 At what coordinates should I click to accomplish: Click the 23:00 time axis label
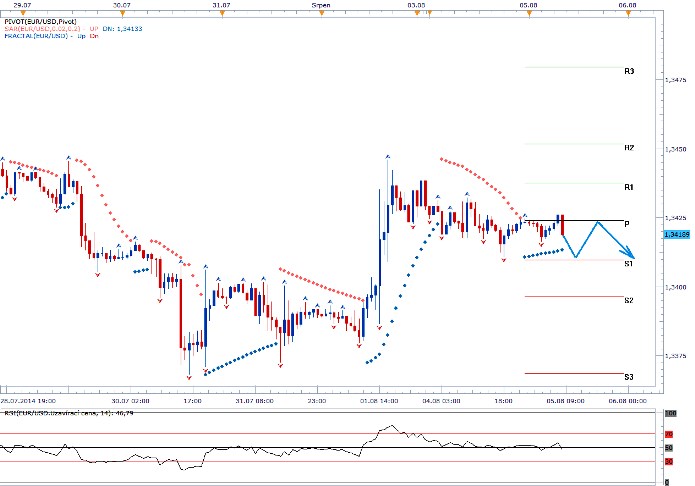pos(316,401)
